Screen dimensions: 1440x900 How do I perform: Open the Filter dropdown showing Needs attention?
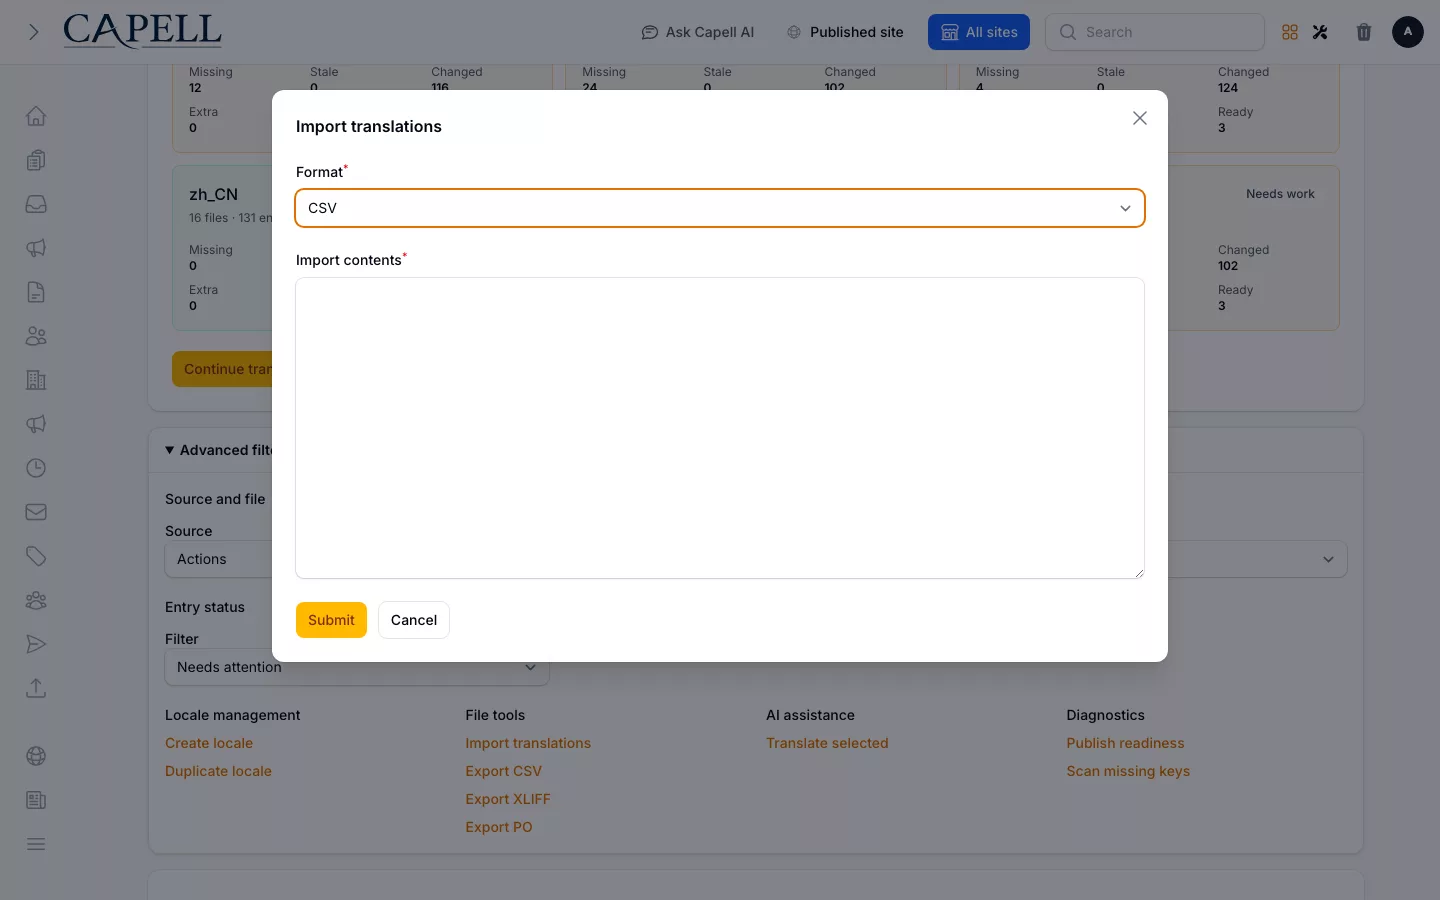pos(357,667)
